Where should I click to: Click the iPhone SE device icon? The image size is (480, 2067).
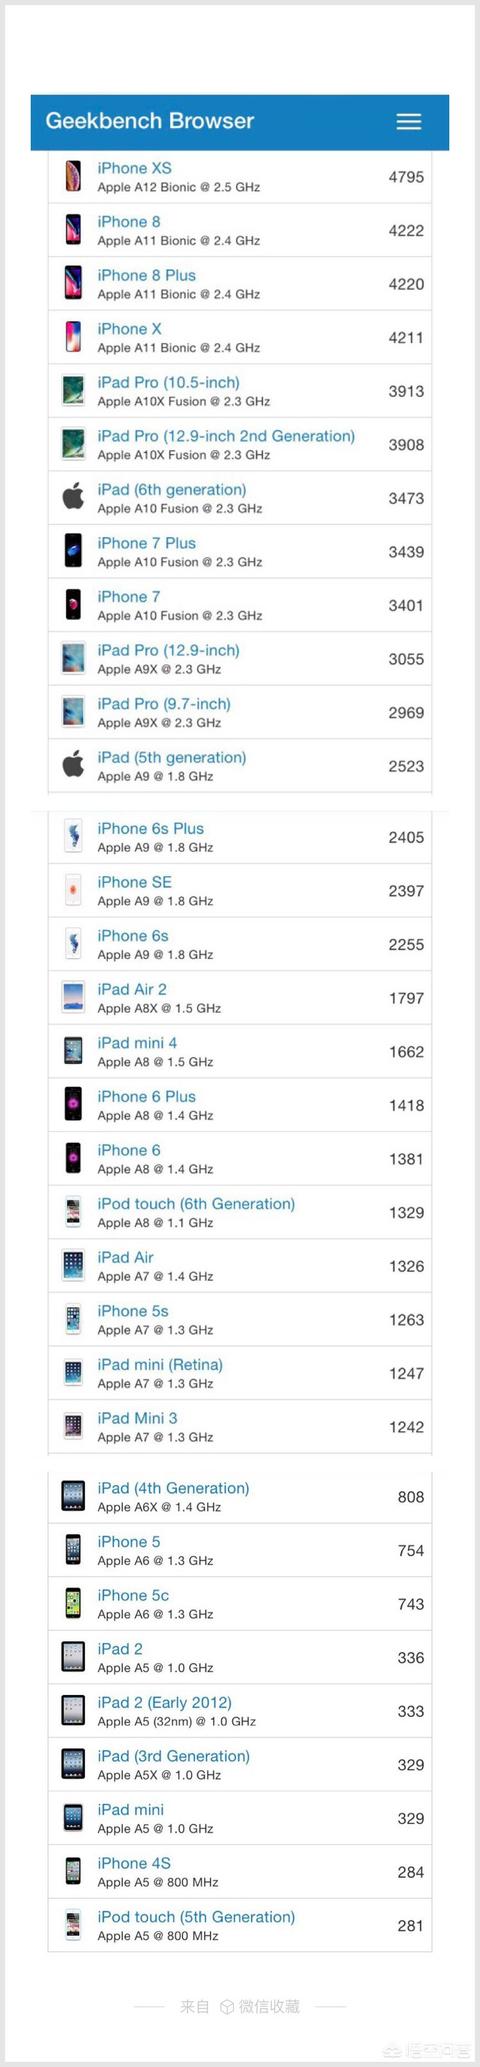point(73,890)
